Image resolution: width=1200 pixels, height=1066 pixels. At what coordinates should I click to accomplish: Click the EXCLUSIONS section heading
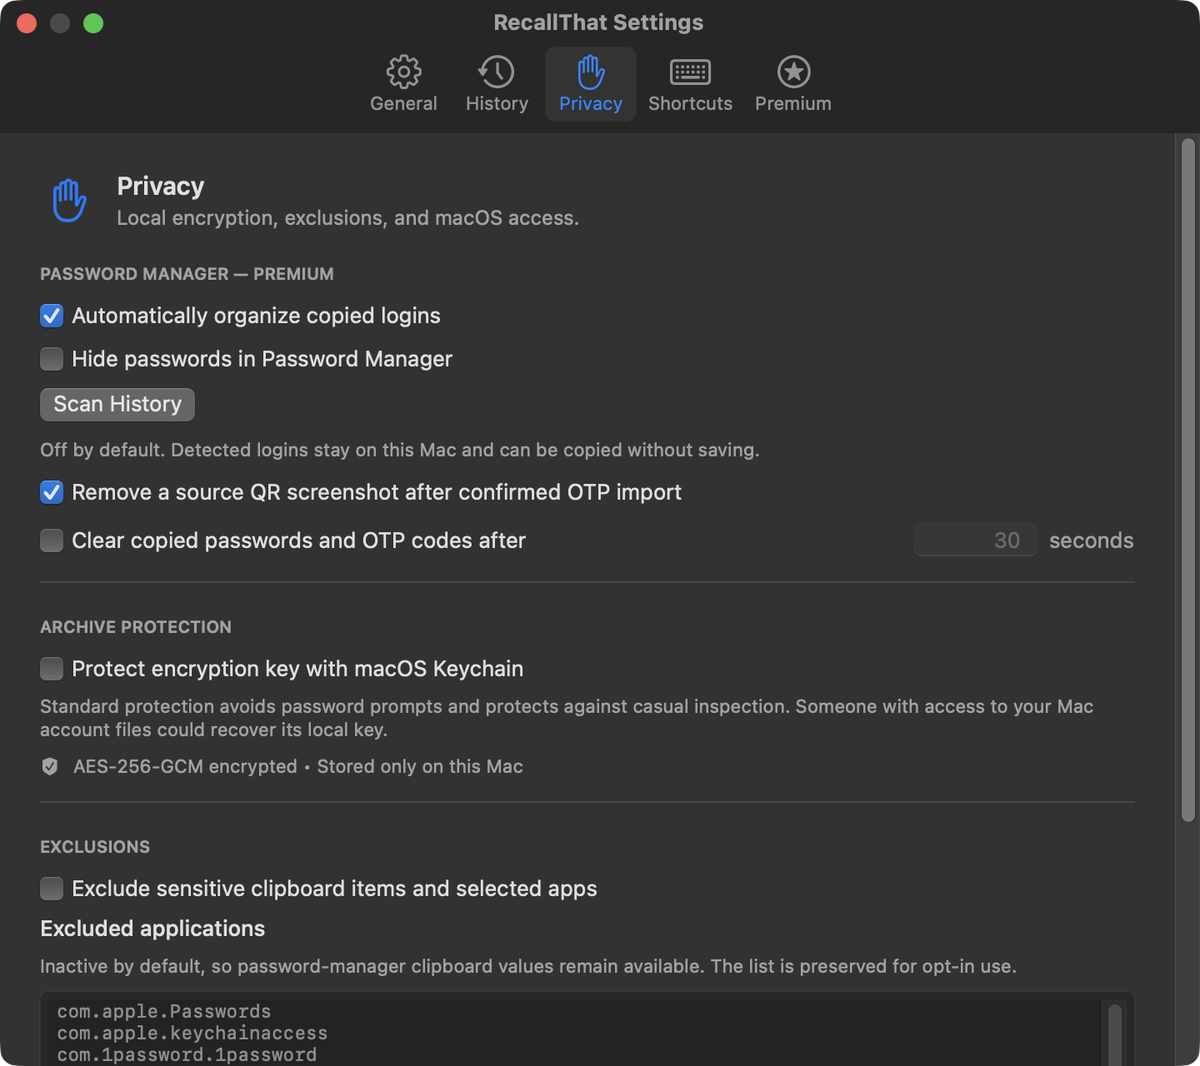pos(95,847)
